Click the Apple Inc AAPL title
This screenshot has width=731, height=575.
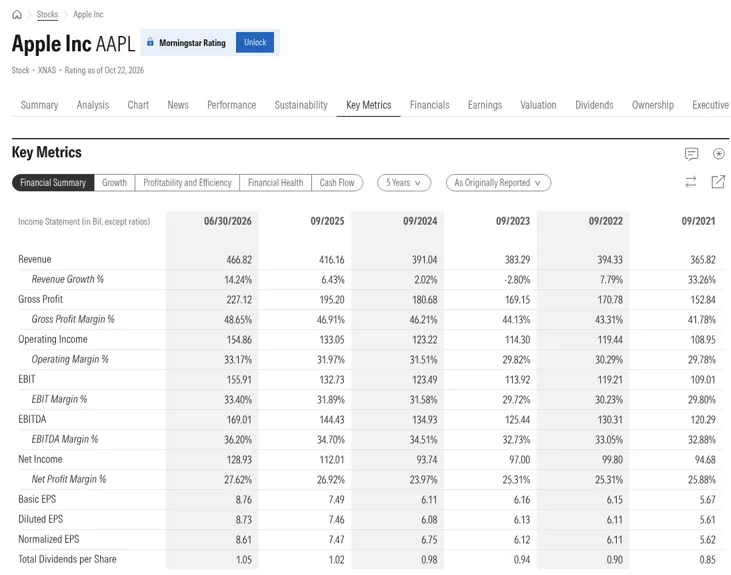[x=73, y=44]
